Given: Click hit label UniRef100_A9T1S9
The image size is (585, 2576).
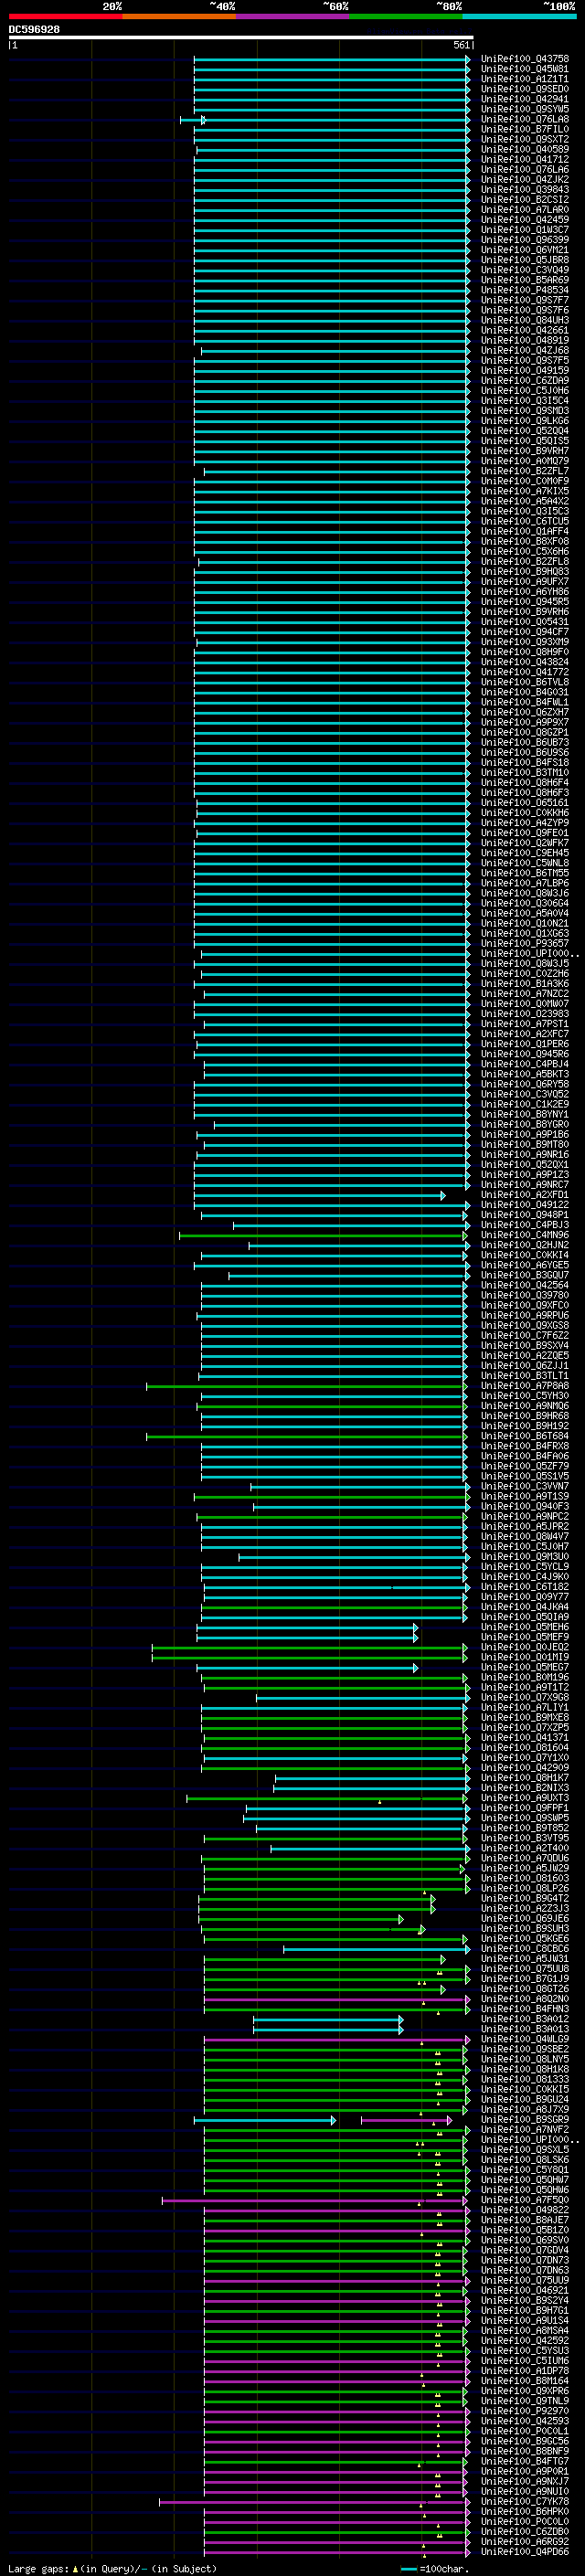Looking at the screenshot, I should [525, 1496].
